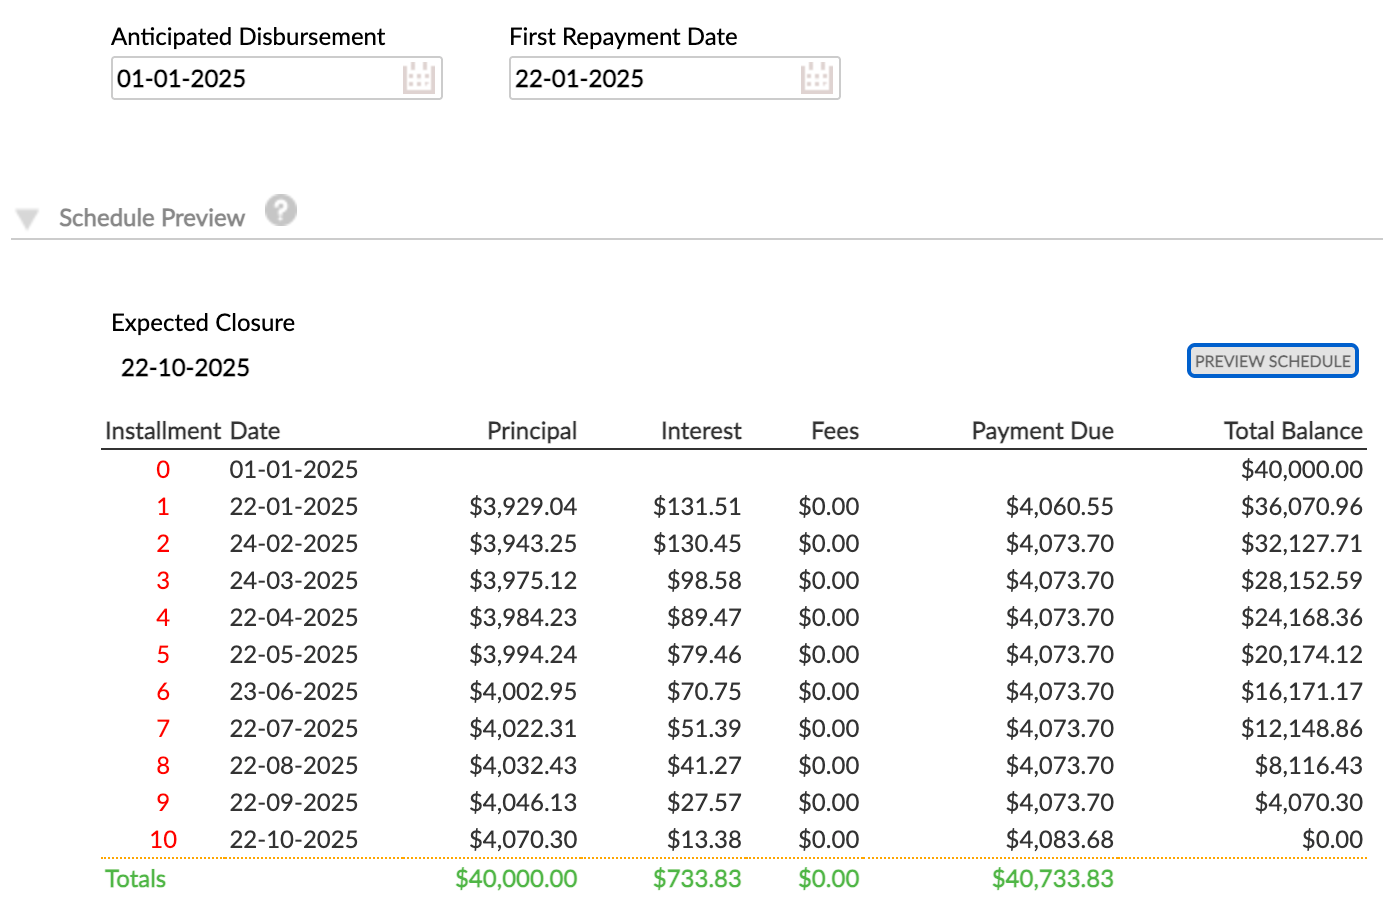Click installment number 1 in schedule
The image size is (1384, 922).
(163, 507)
